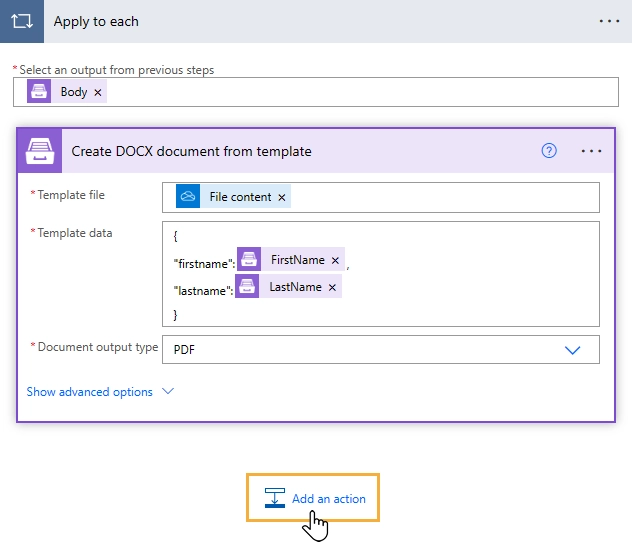
Task: Open the Document output type dropdown
Action: pos(381,349)
